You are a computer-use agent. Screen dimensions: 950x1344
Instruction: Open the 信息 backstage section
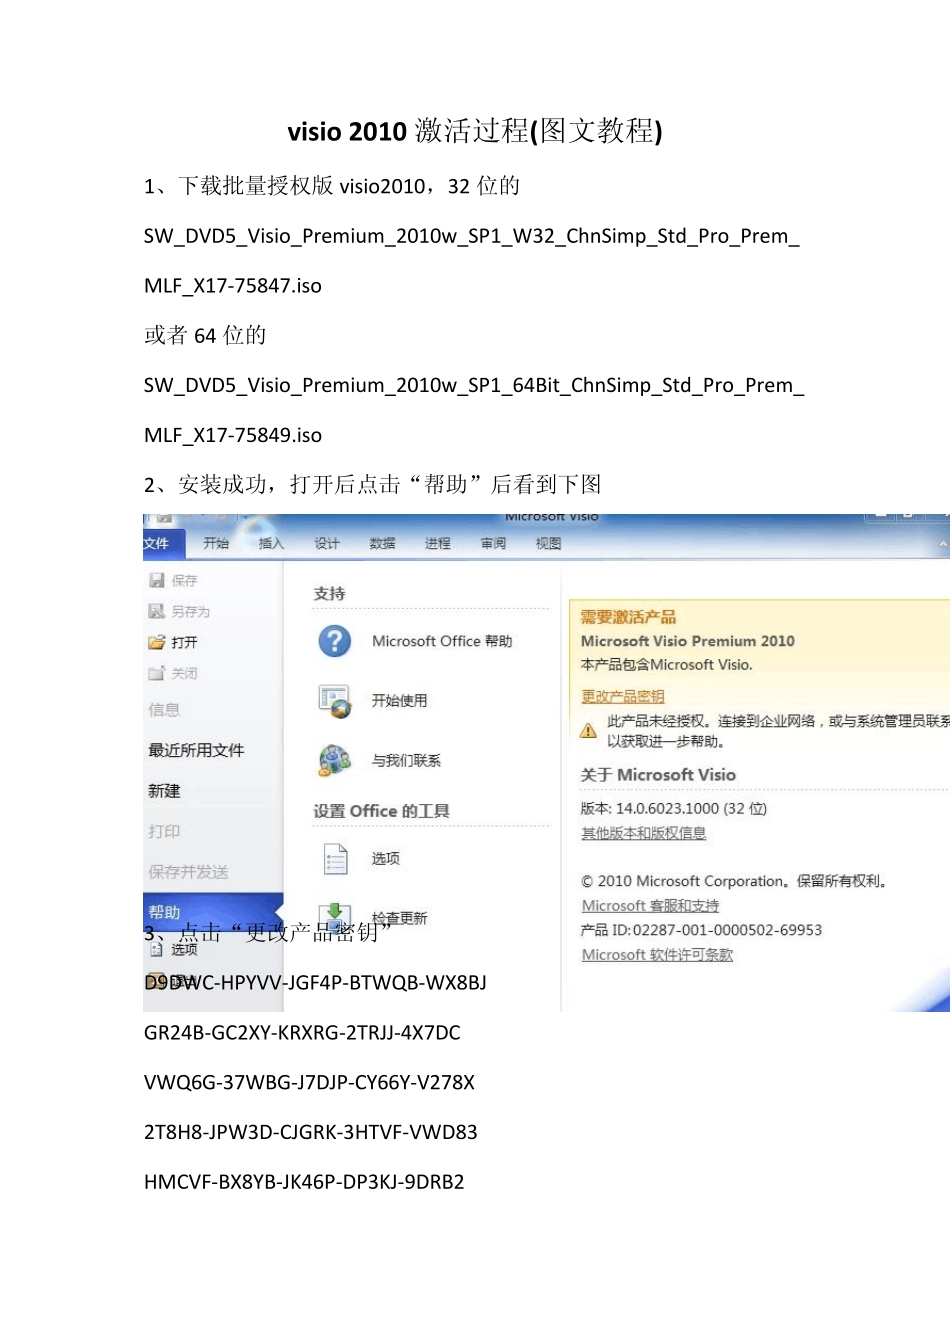pos(164,710)
